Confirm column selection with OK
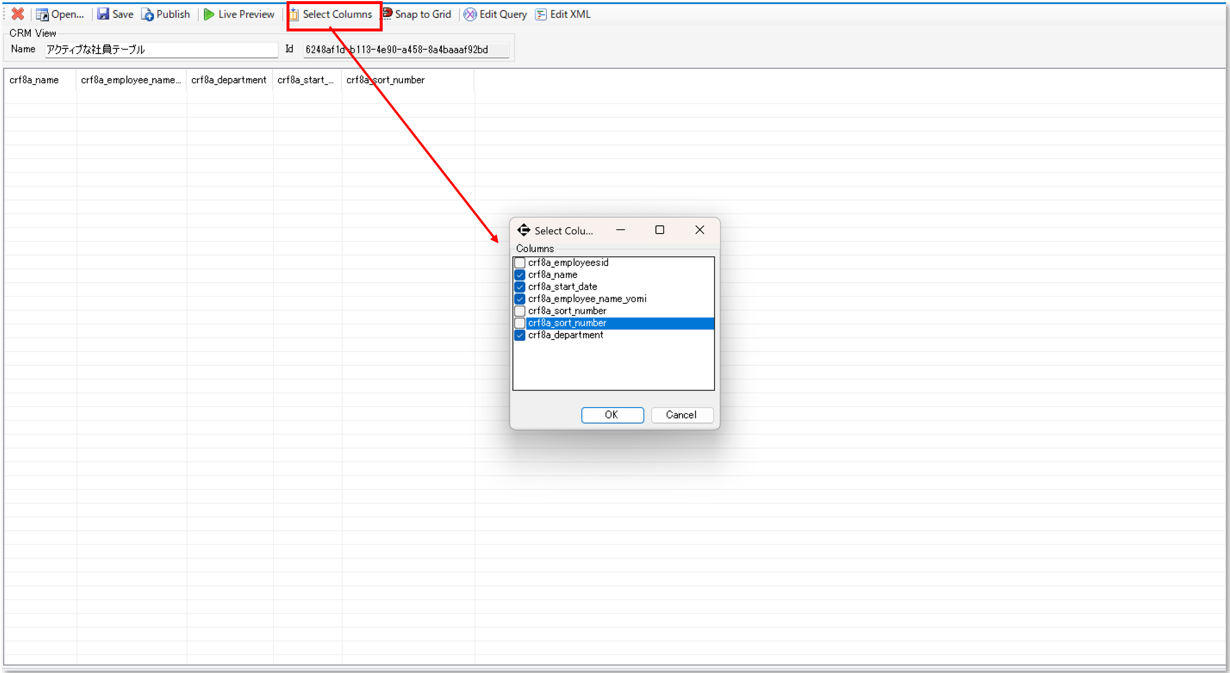 612,415
